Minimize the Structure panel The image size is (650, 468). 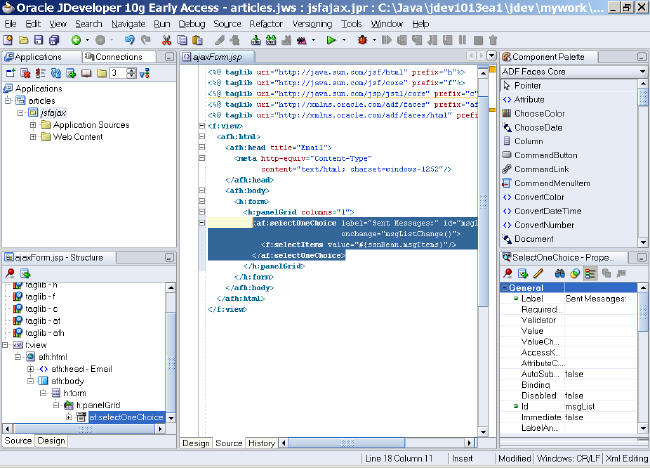169,257
